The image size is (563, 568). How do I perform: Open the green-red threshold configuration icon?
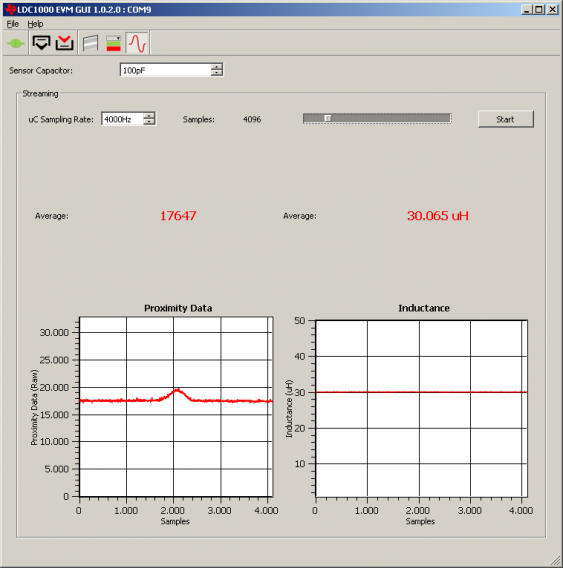pyautogui.click(x=113, y=43)
